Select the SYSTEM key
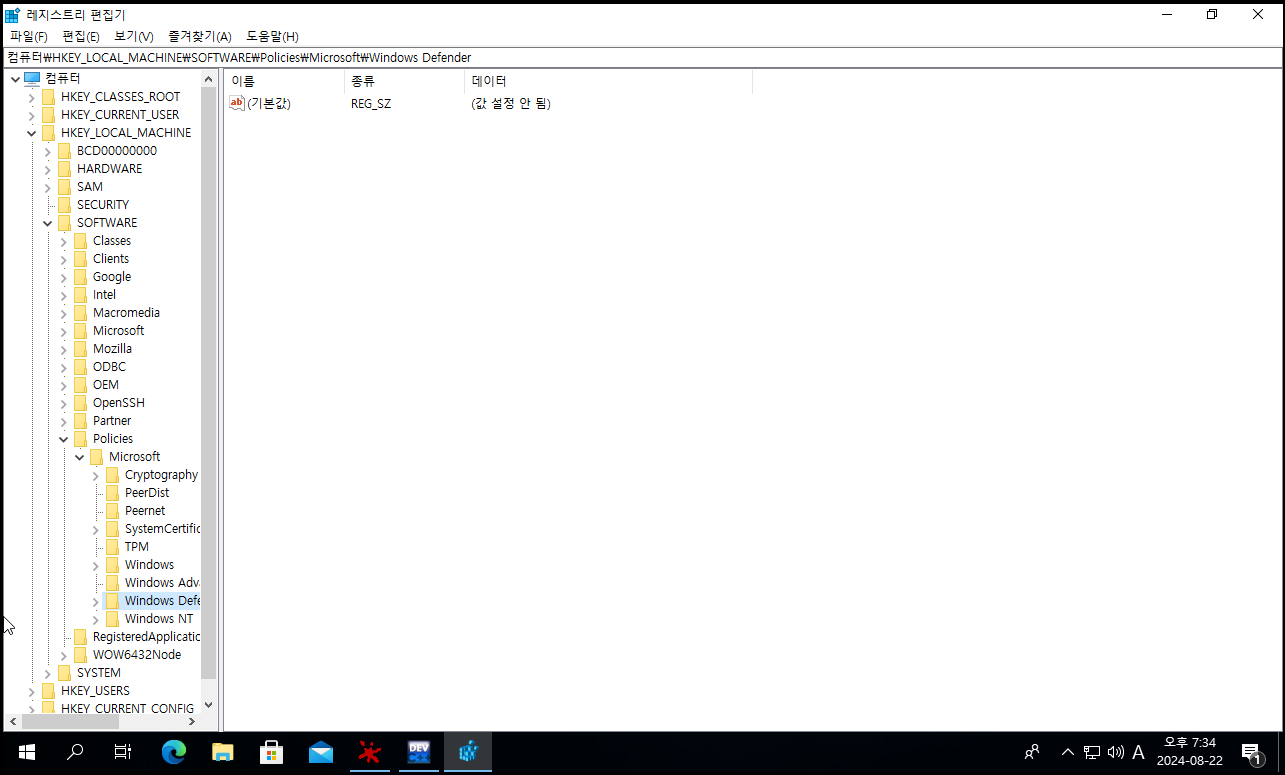The height and width of the screenshot is (775, 1285). pos(98,673)
